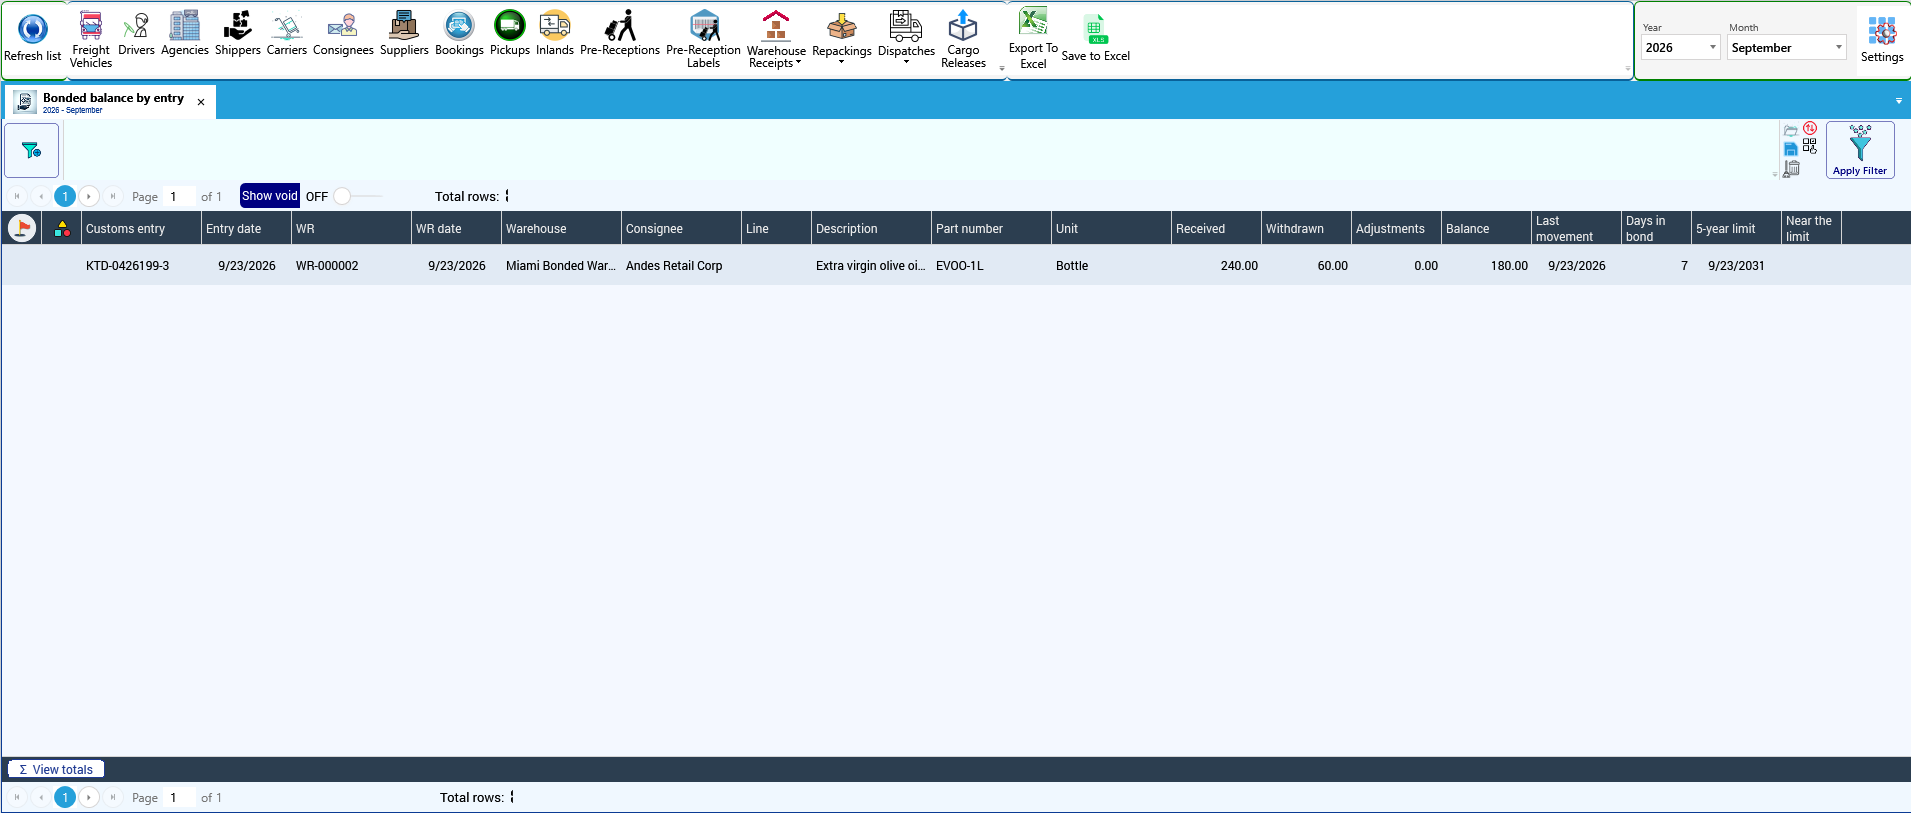Open the Shippers list
This screenshot has height=813, width=1911.
238,34
